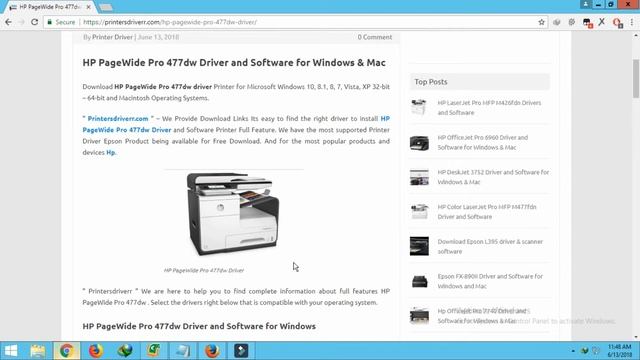Launch first Firefox icon in taskbar
The width and height of the screenshot is (640, 360).
pos(96,351)
